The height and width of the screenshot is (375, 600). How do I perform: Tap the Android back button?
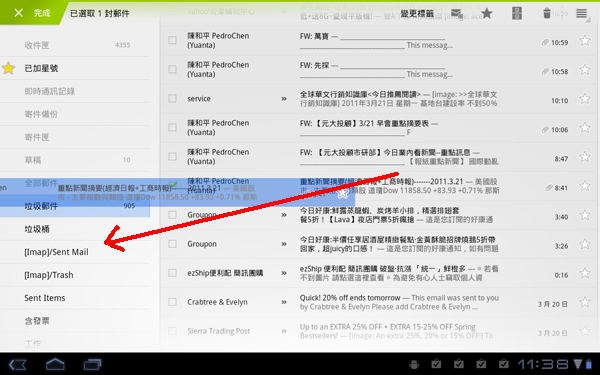[x=18, y=364]
